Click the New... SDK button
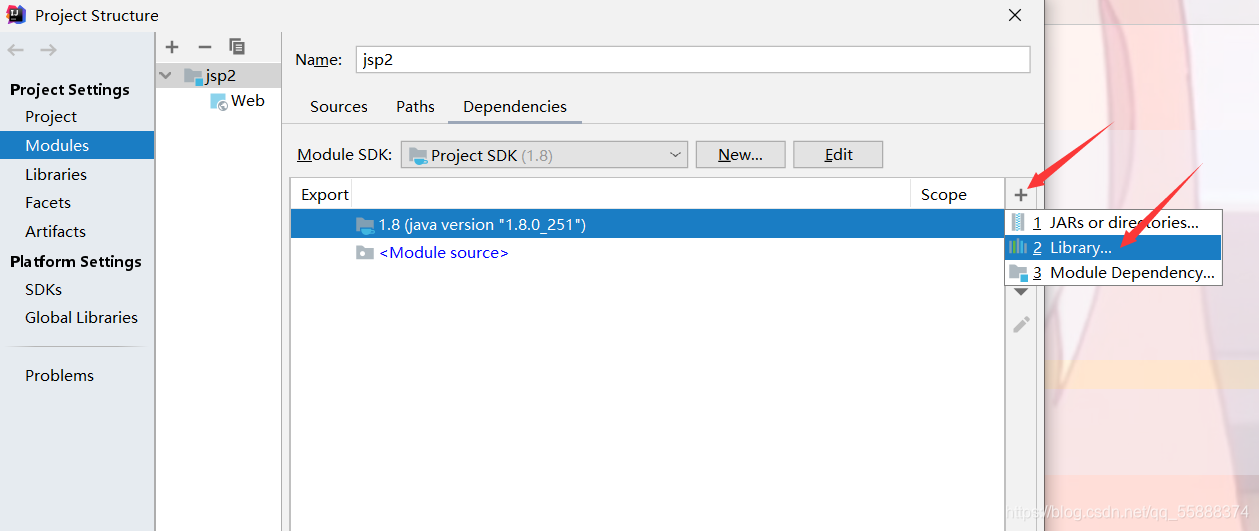Screen dimensions: 1259x531 click(740, 154)
